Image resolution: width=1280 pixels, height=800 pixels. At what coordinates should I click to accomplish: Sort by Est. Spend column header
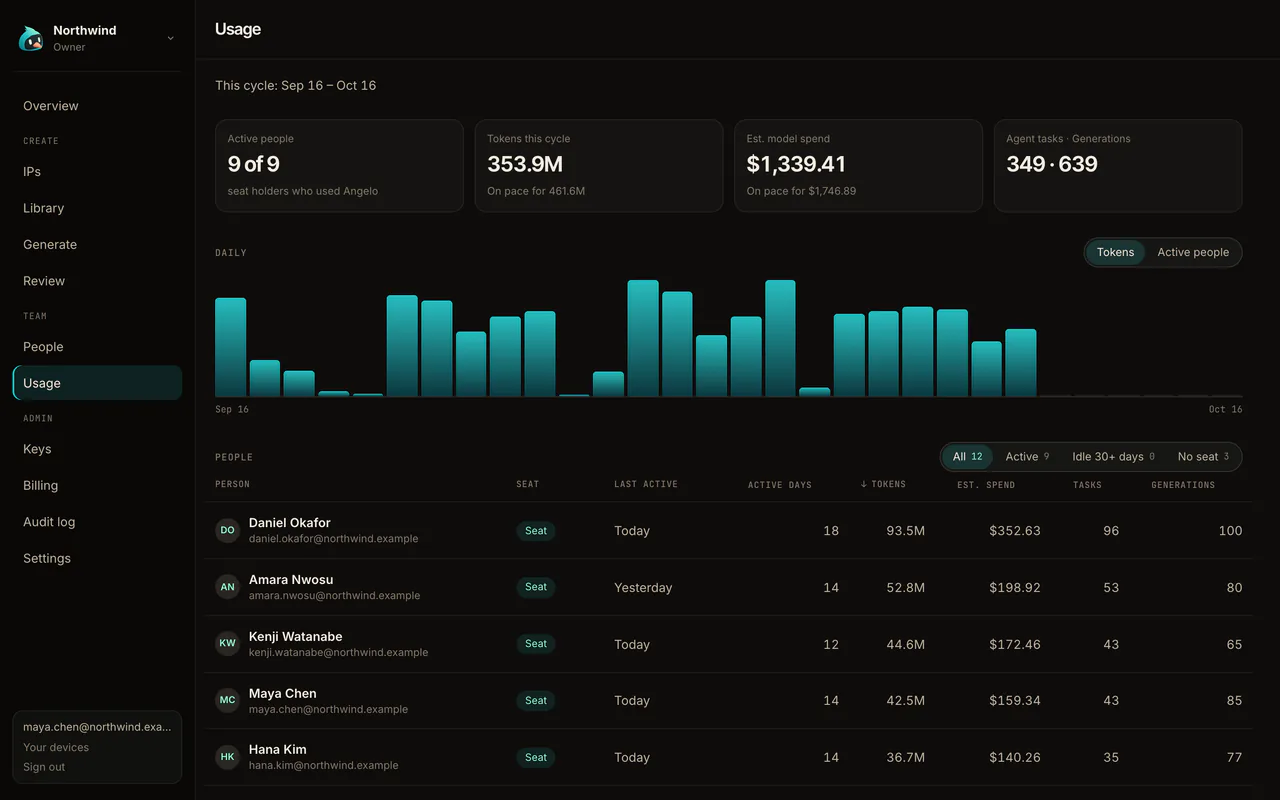tap(986, 485)
